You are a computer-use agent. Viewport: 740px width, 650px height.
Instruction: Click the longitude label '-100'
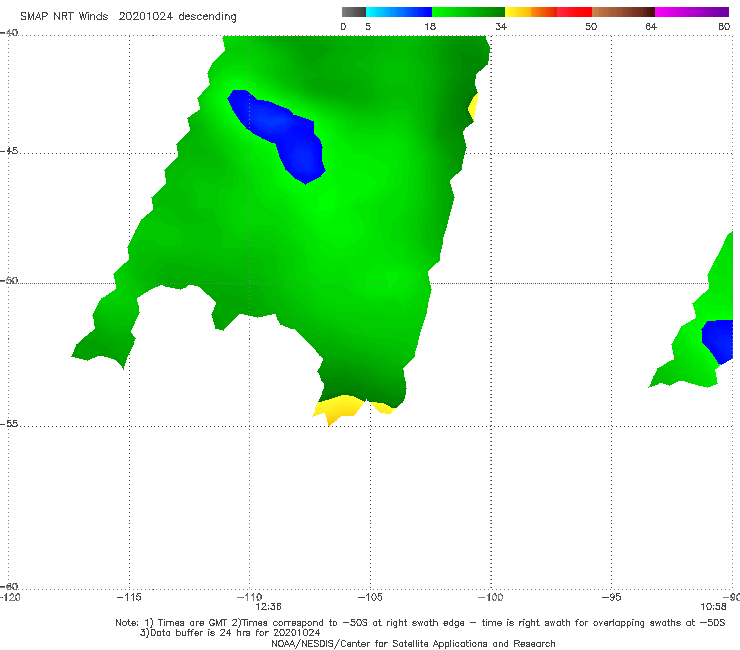[x=490, y=597]
